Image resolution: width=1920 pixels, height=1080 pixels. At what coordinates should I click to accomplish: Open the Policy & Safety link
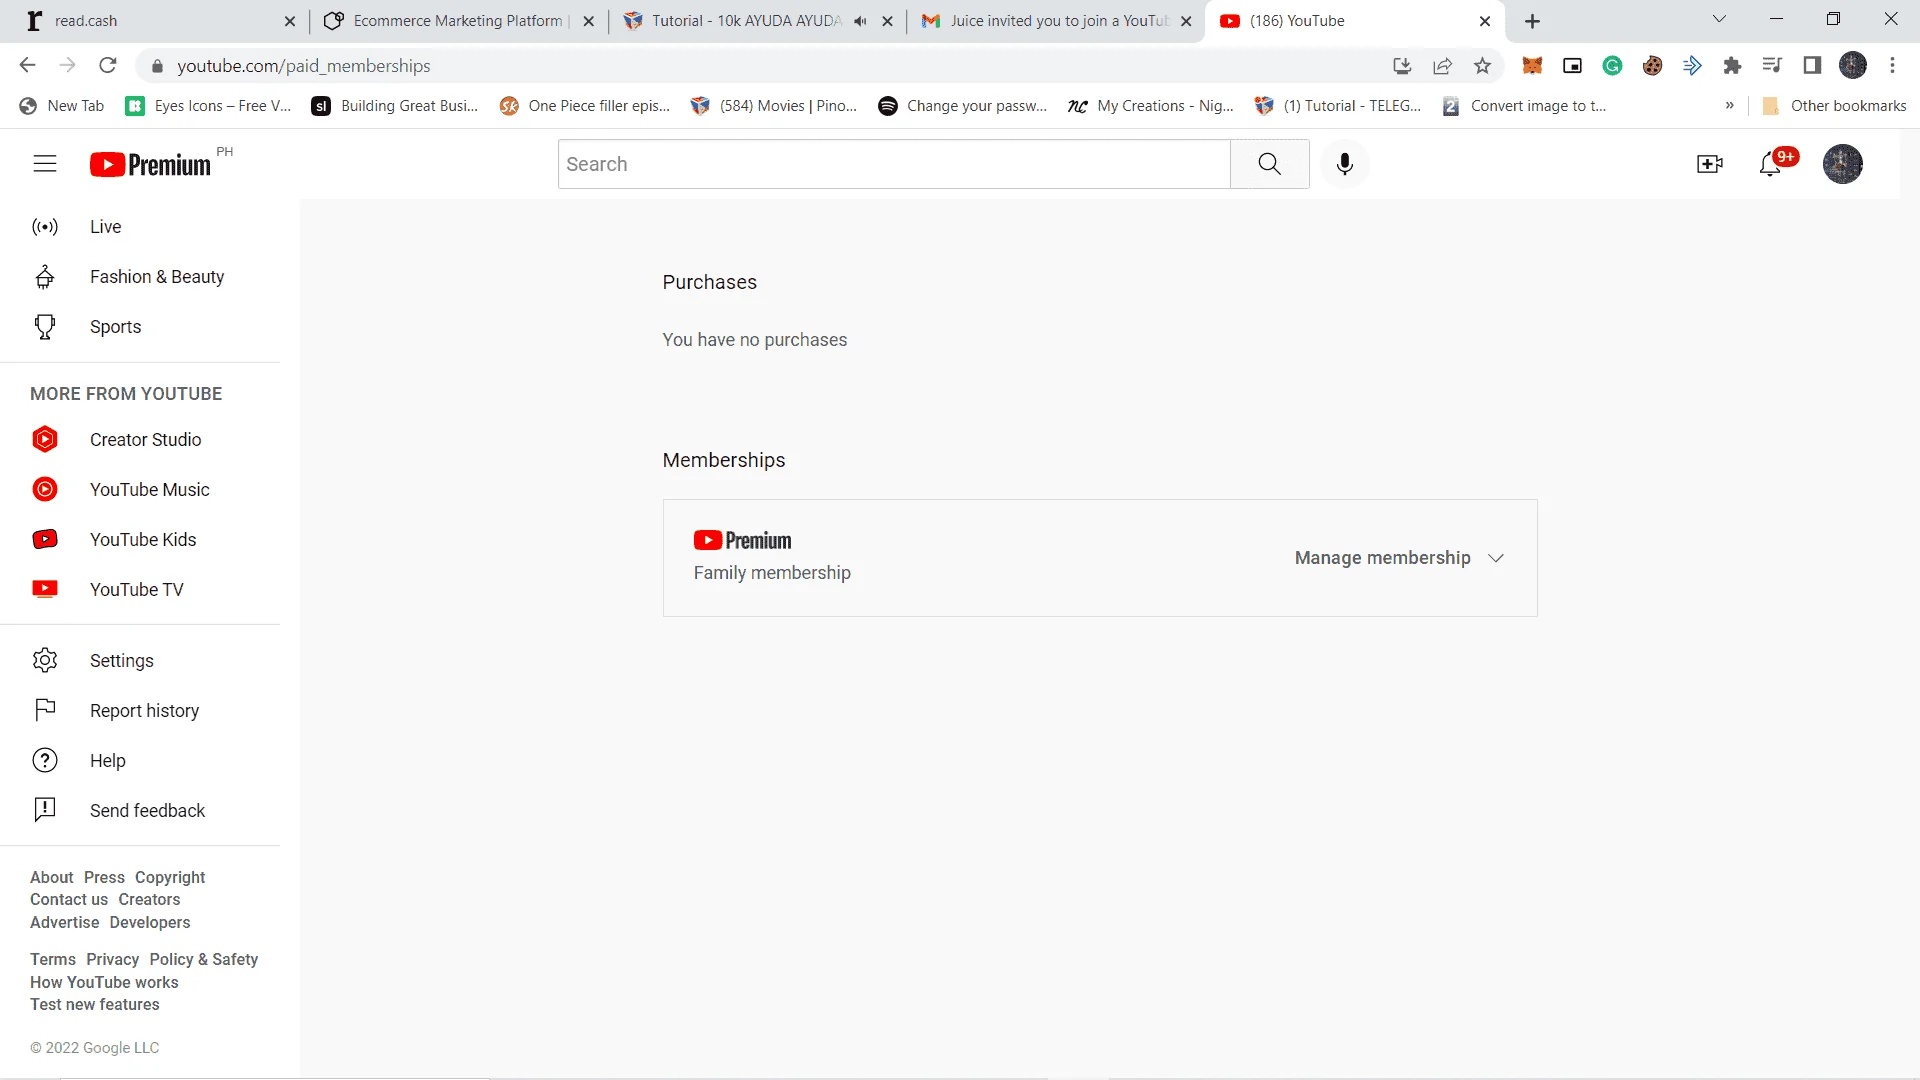click(204, 959)
